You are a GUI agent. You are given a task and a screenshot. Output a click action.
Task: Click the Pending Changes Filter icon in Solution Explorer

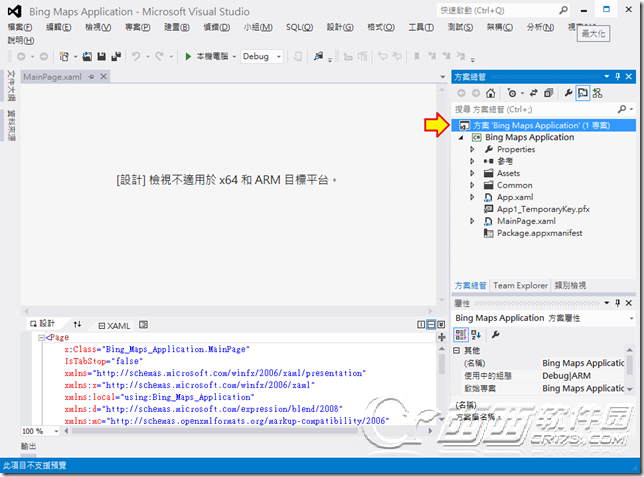click(x=512, y=93)
